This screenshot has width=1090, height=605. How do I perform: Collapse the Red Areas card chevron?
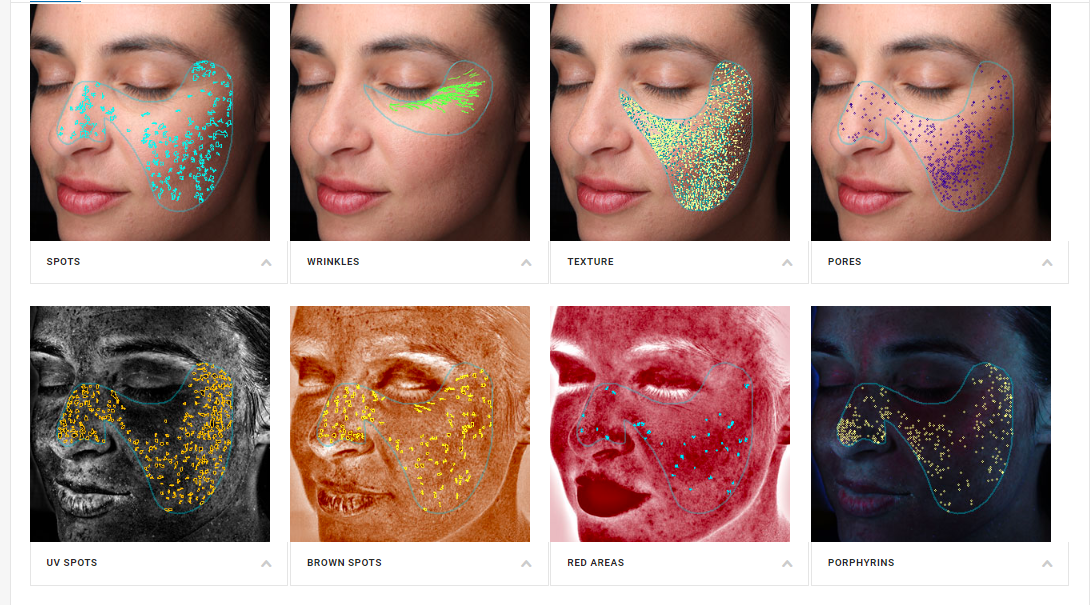point(787,564)
